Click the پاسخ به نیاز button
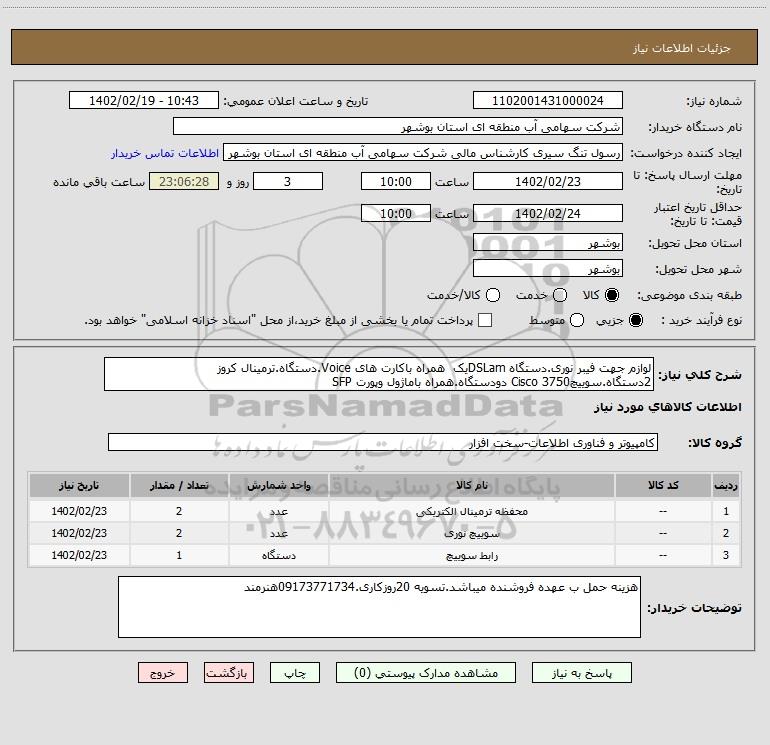This screenshot has width=770, height=745. (x=582, y=673)
